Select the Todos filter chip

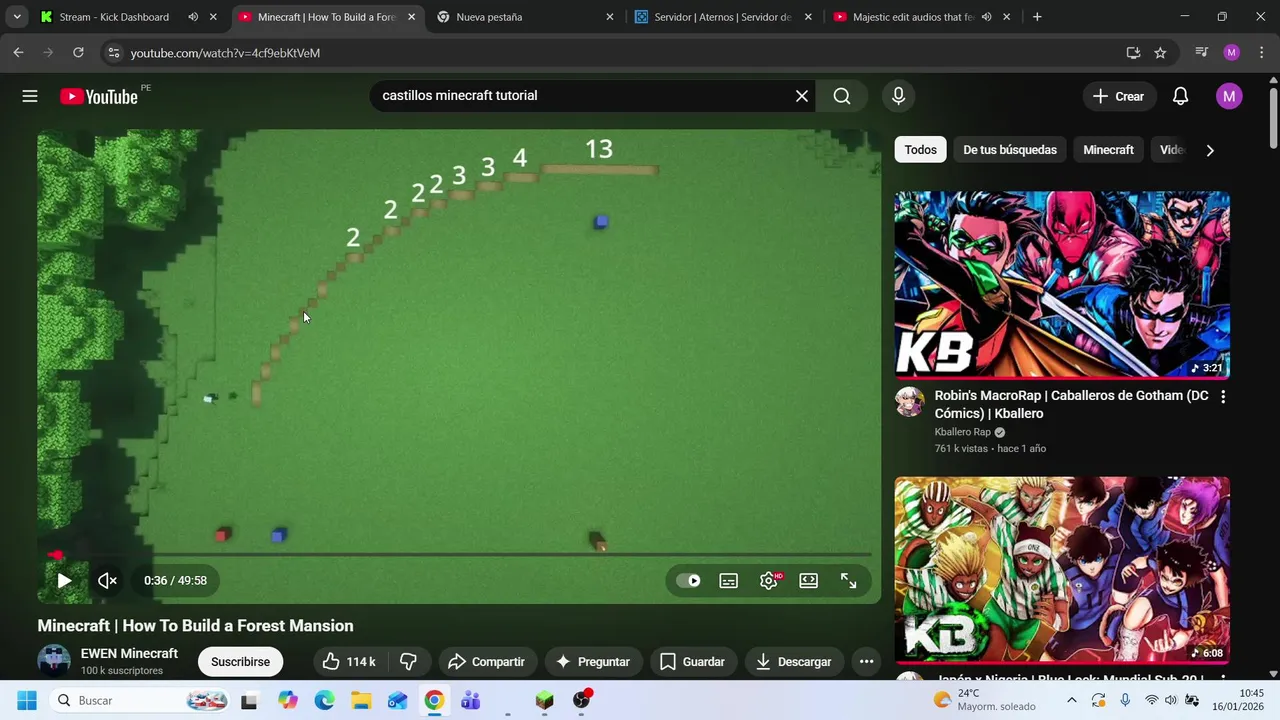coord(921,150)
